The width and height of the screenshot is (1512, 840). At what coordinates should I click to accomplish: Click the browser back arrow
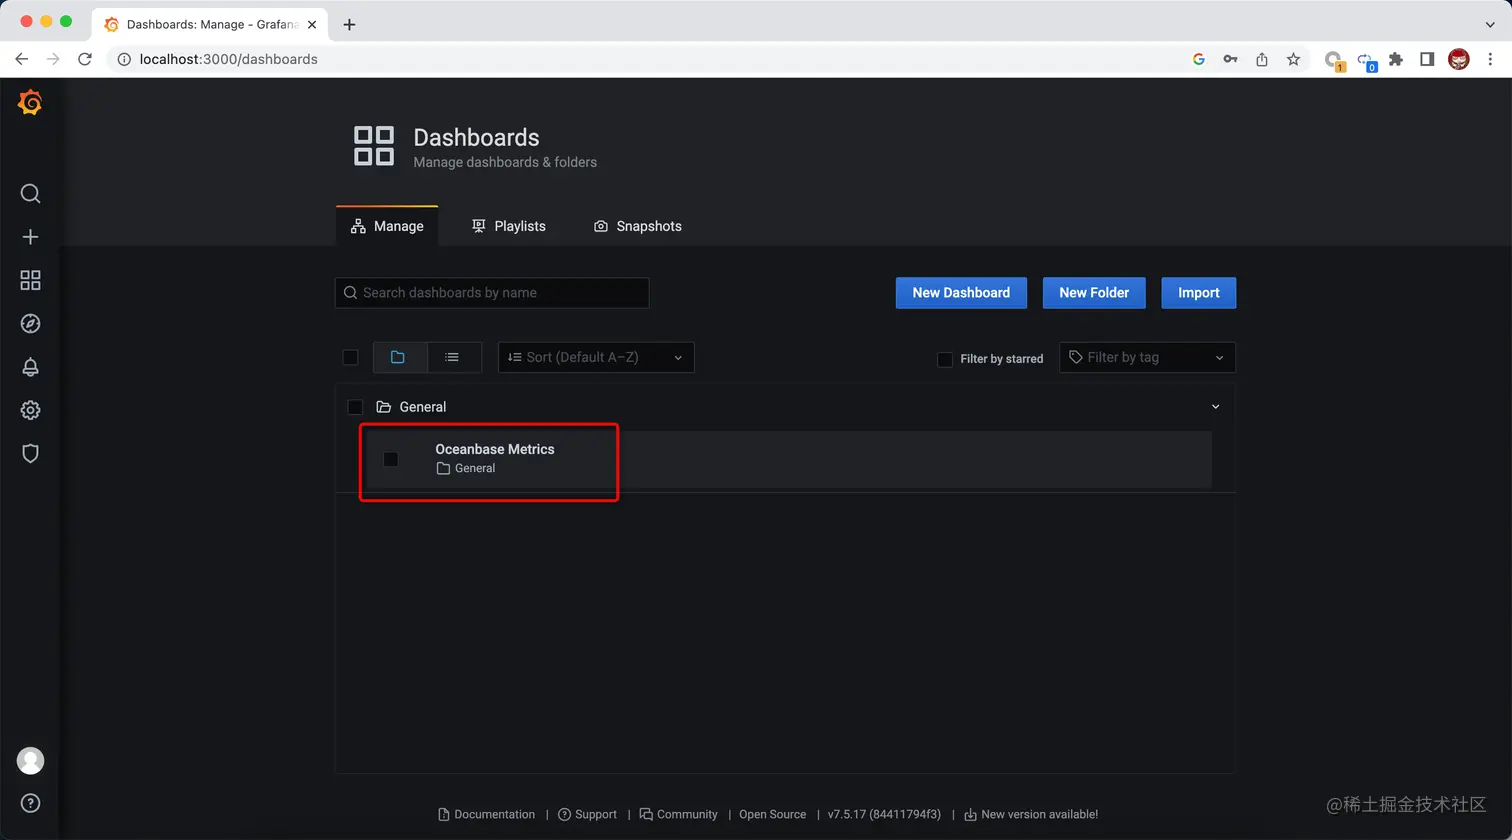21,59
